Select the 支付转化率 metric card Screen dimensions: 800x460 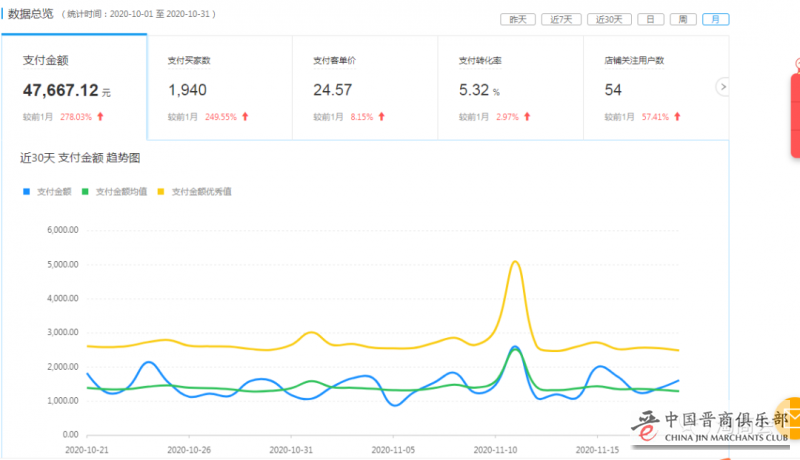tap(510, 88)
